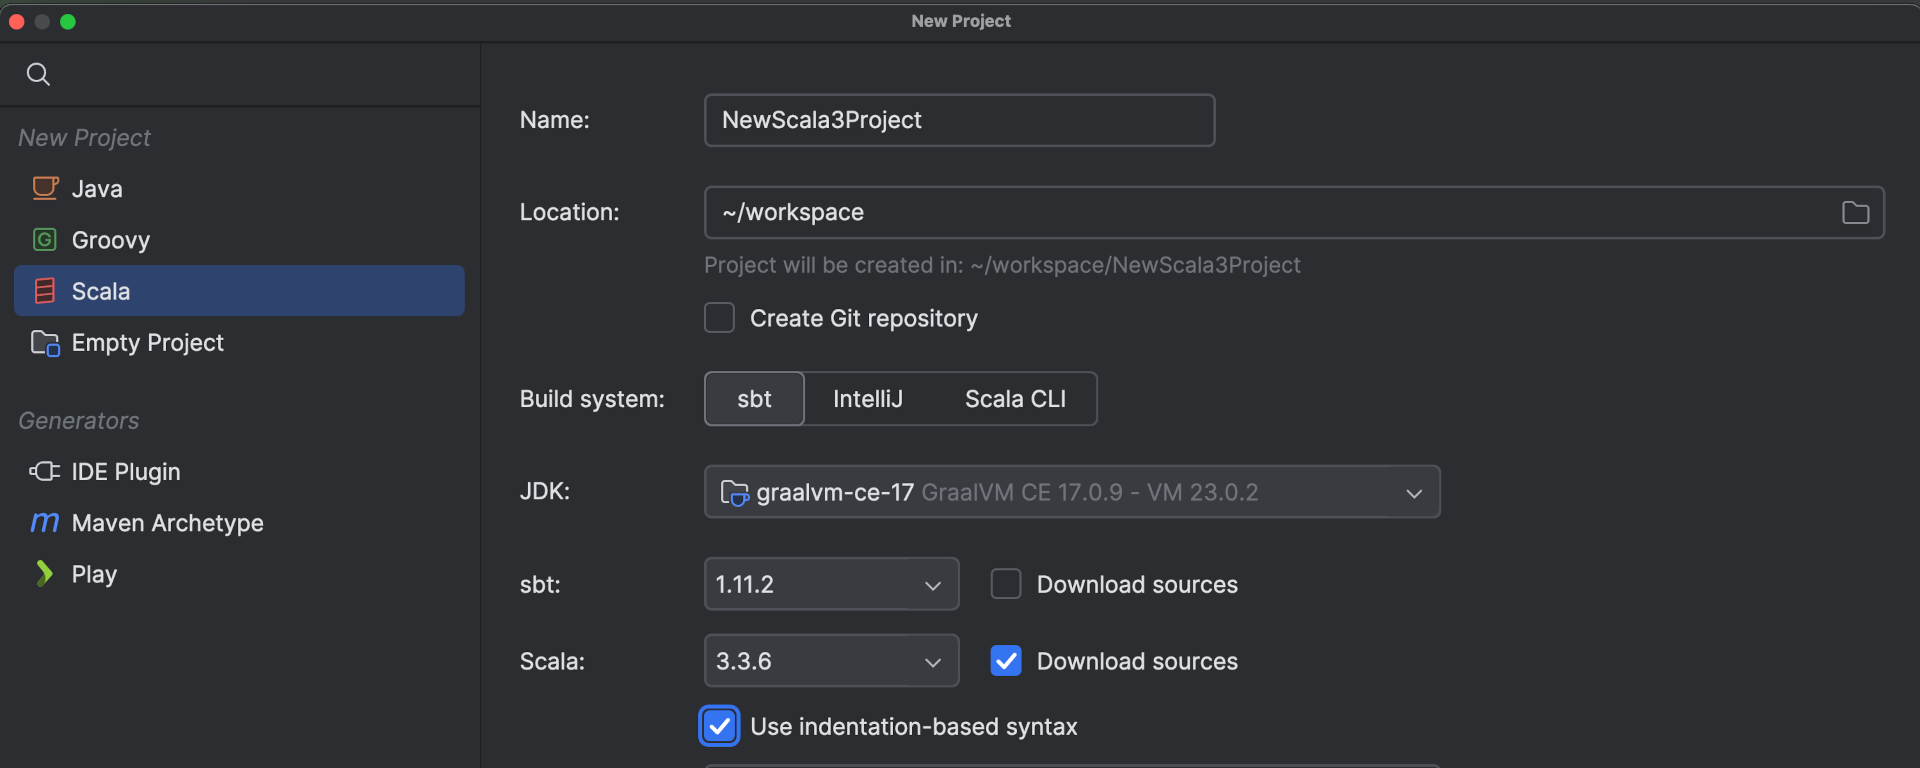Image resolution: width=1920 pixels, height=768 pixels.
Task: Open Maven Archetype generator
Action: pyautogui.click(x=239, y=523)
